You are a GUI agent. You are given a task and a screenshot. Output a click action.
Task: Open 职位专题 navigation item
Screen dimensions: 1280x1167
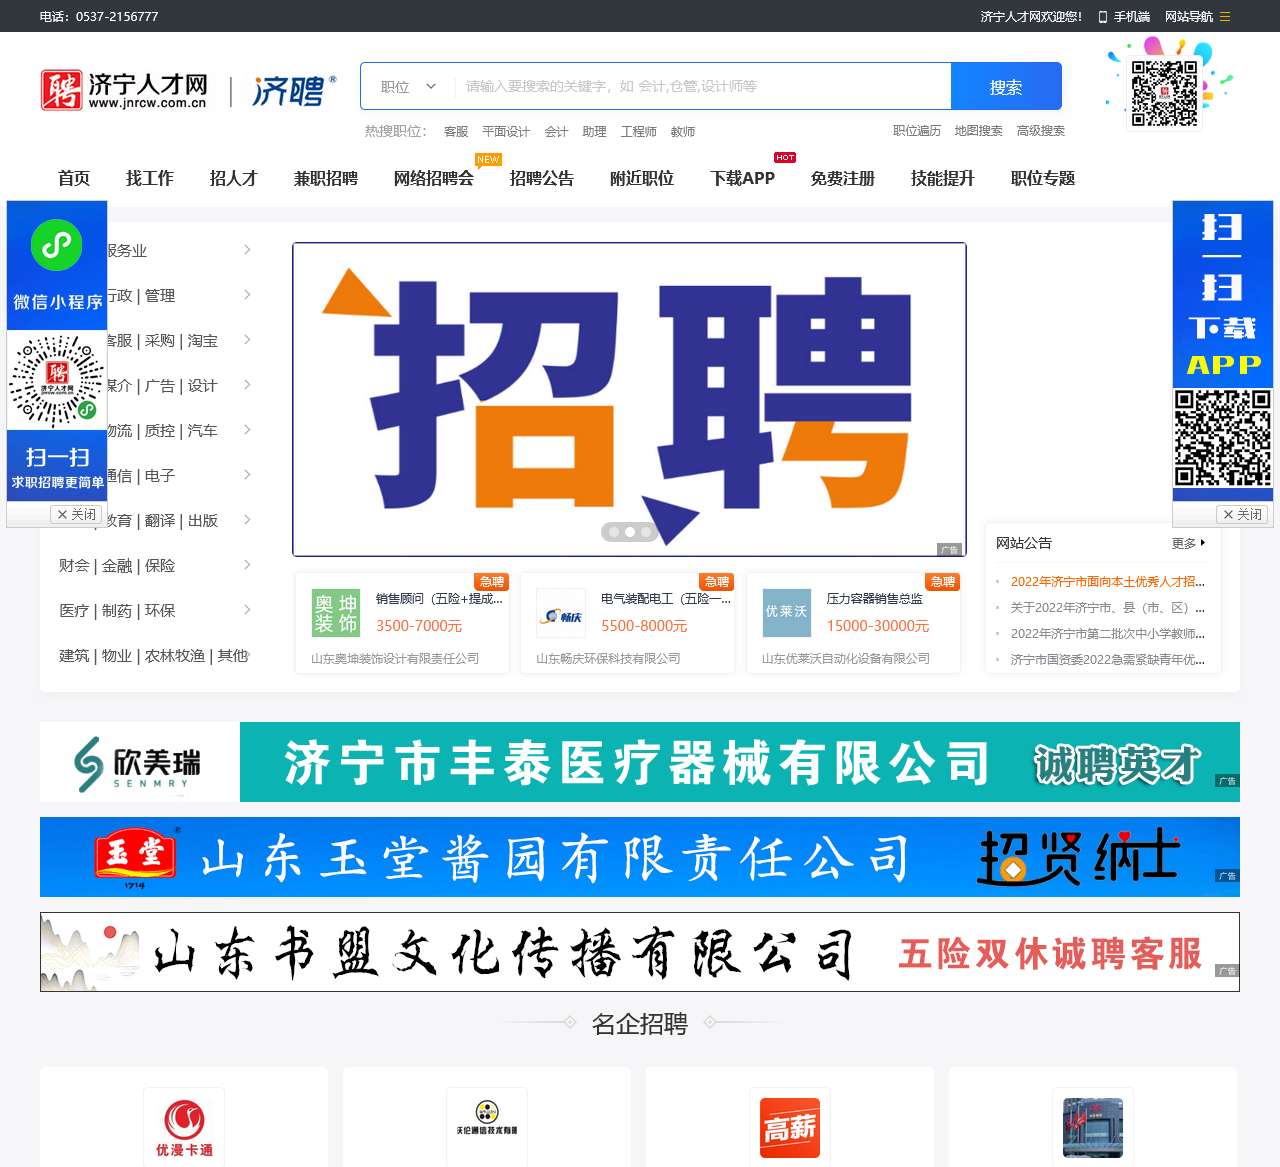tap(1043, 178)
